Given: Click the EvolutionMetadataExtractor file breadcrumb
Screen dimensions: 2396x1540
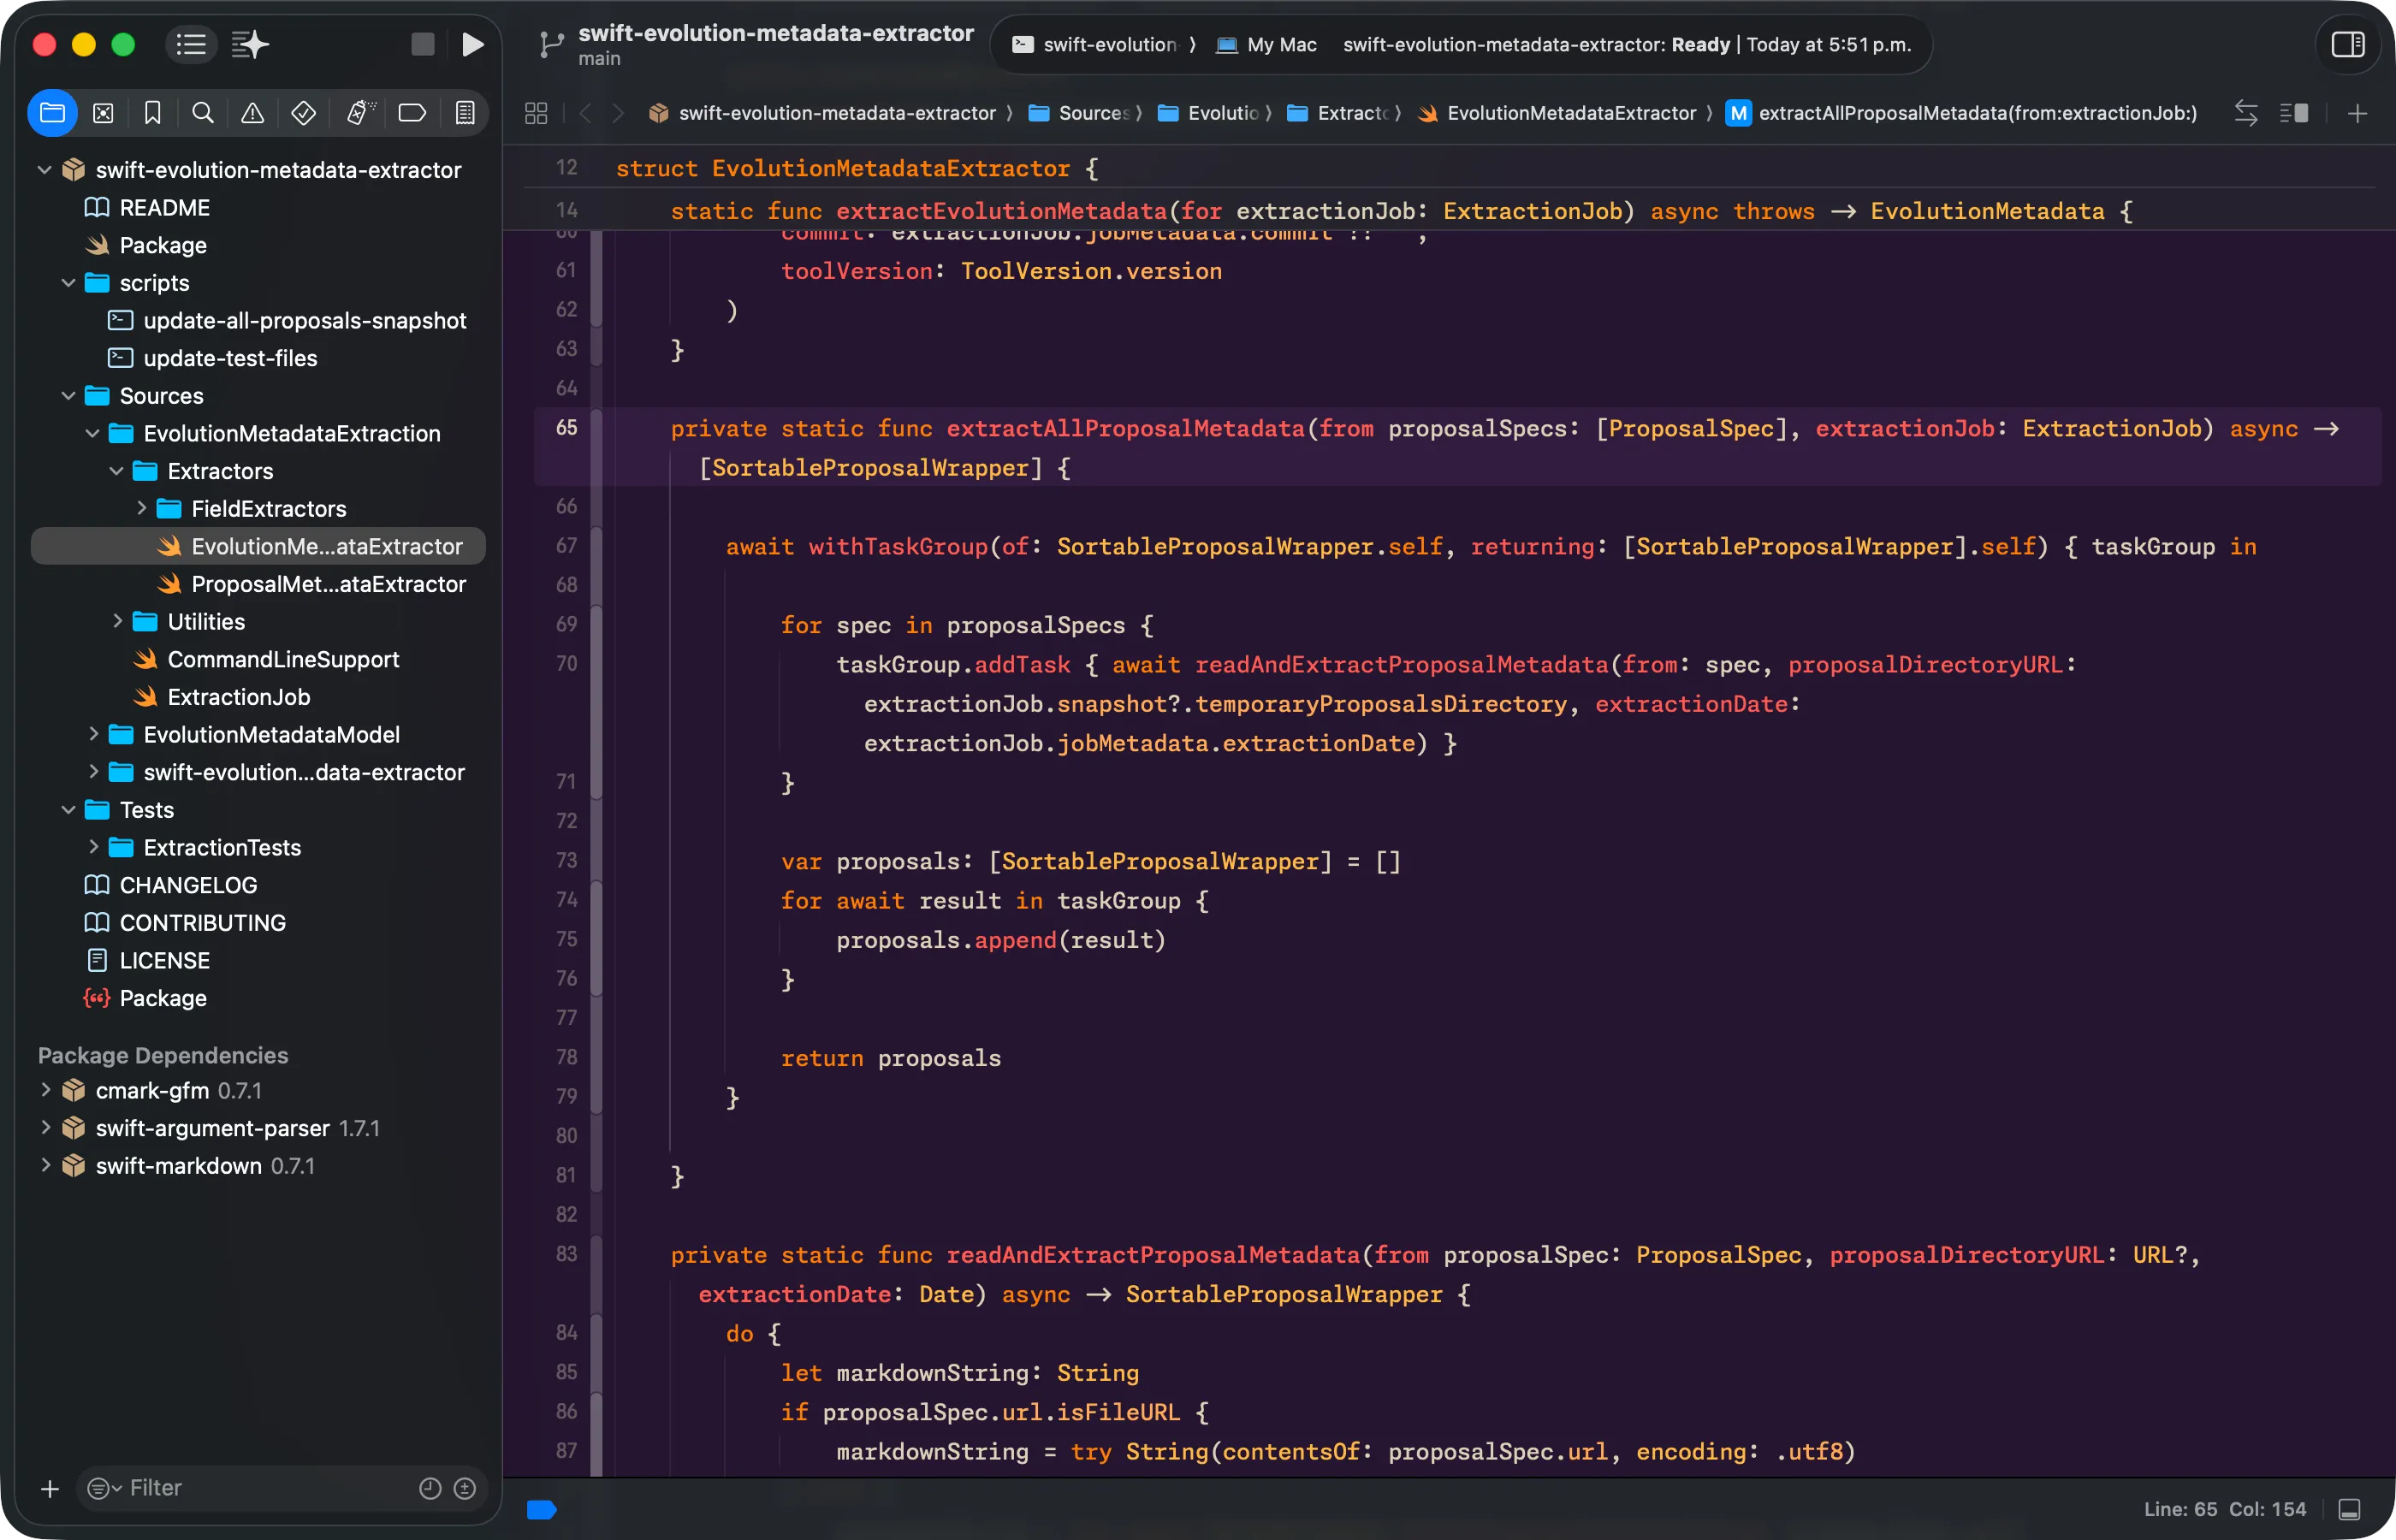Looking at the screenshot, I should point(1557,113).
